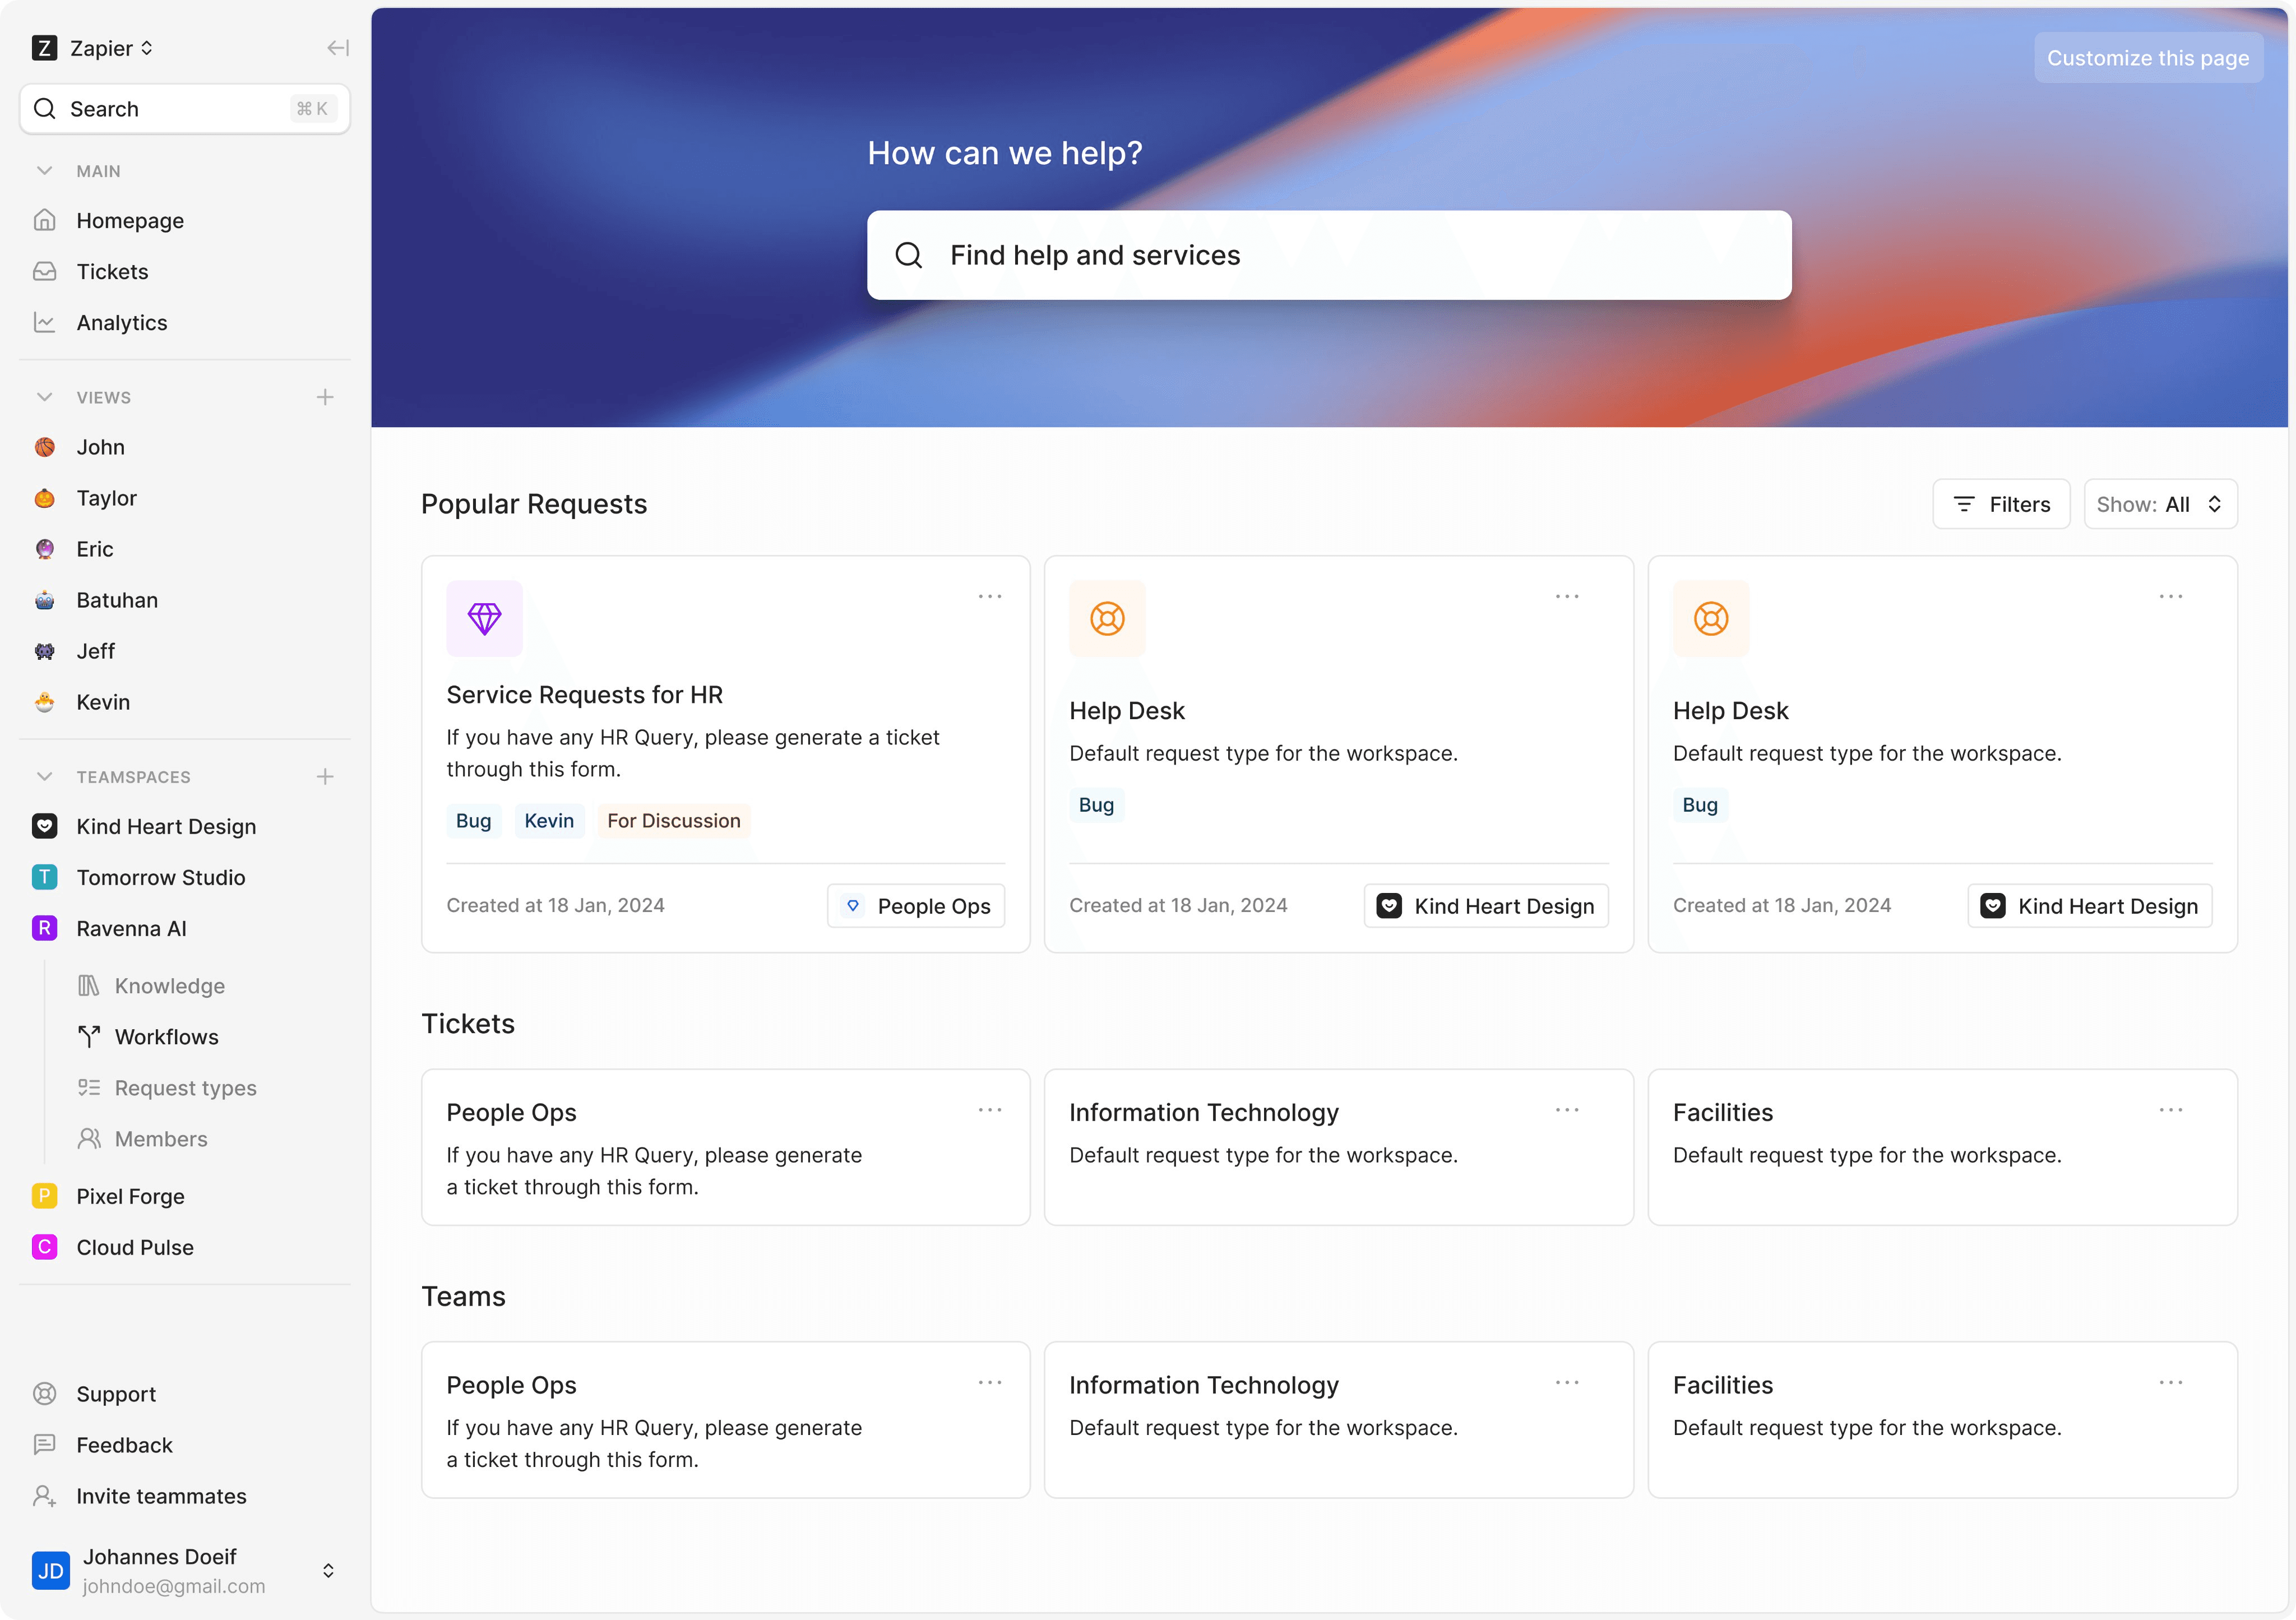The image size is (2296, 1620).
Task: Click the plus icon beside VIEWS
Action: 325,397
